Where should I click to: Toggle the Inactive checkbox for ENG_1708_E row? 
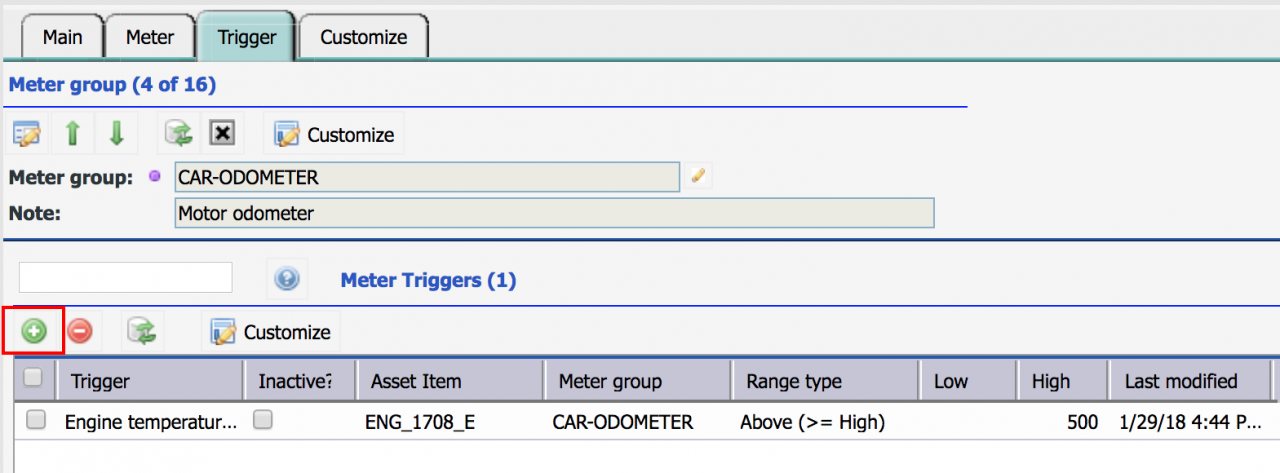[x=263, y=421]
